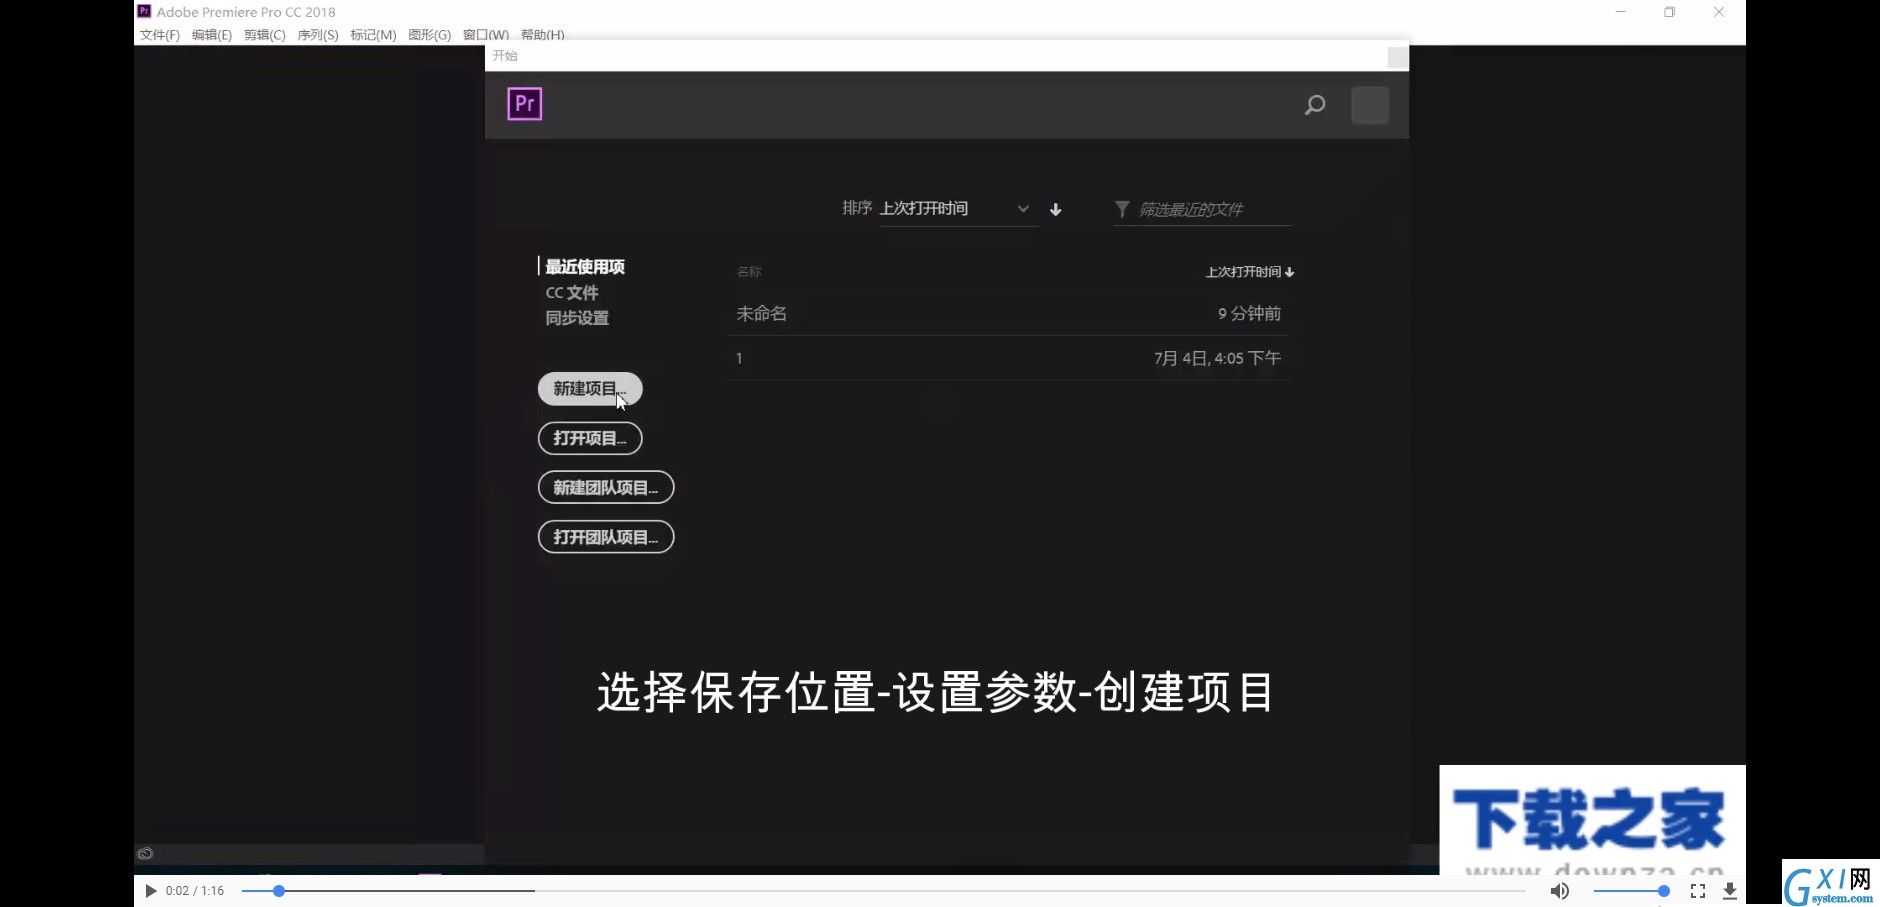This screenshot has width=1880, height=907.
Task: Open search with the magnifier icon
Action: (x=1315, y=105)
